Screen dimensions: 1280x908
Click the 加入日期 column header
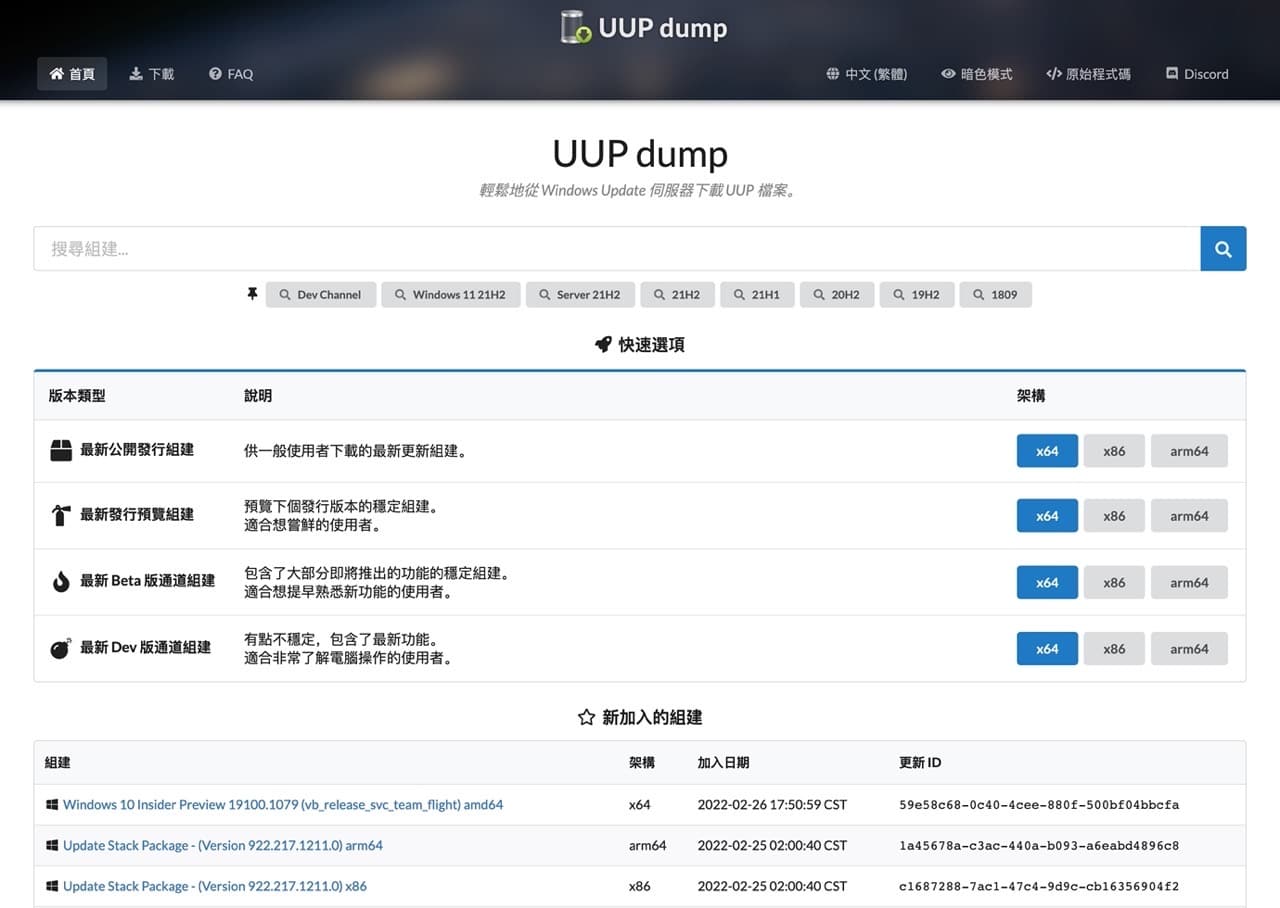[x=723, y=763]
